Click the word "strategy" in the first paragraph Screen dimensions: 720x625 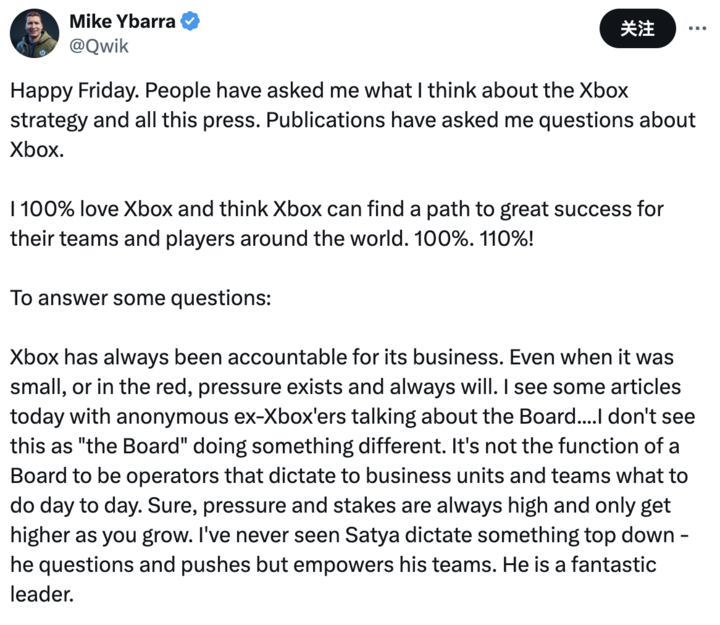[49, 121]
